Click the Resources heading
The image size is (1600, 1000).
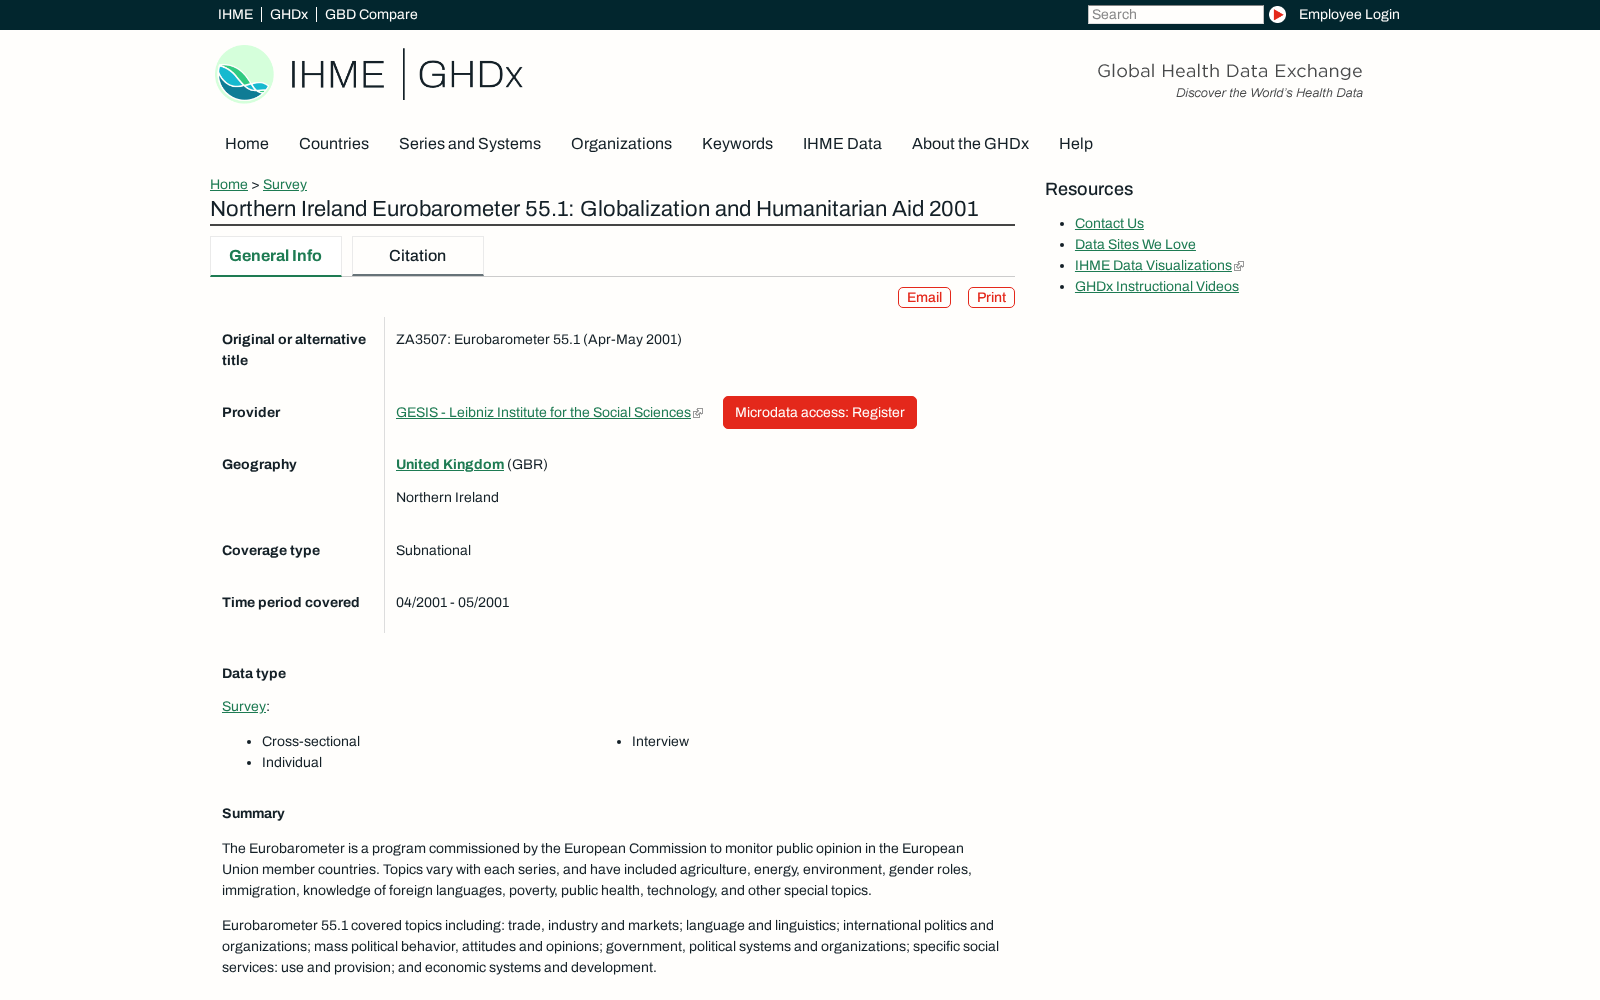coord(1089,189)
